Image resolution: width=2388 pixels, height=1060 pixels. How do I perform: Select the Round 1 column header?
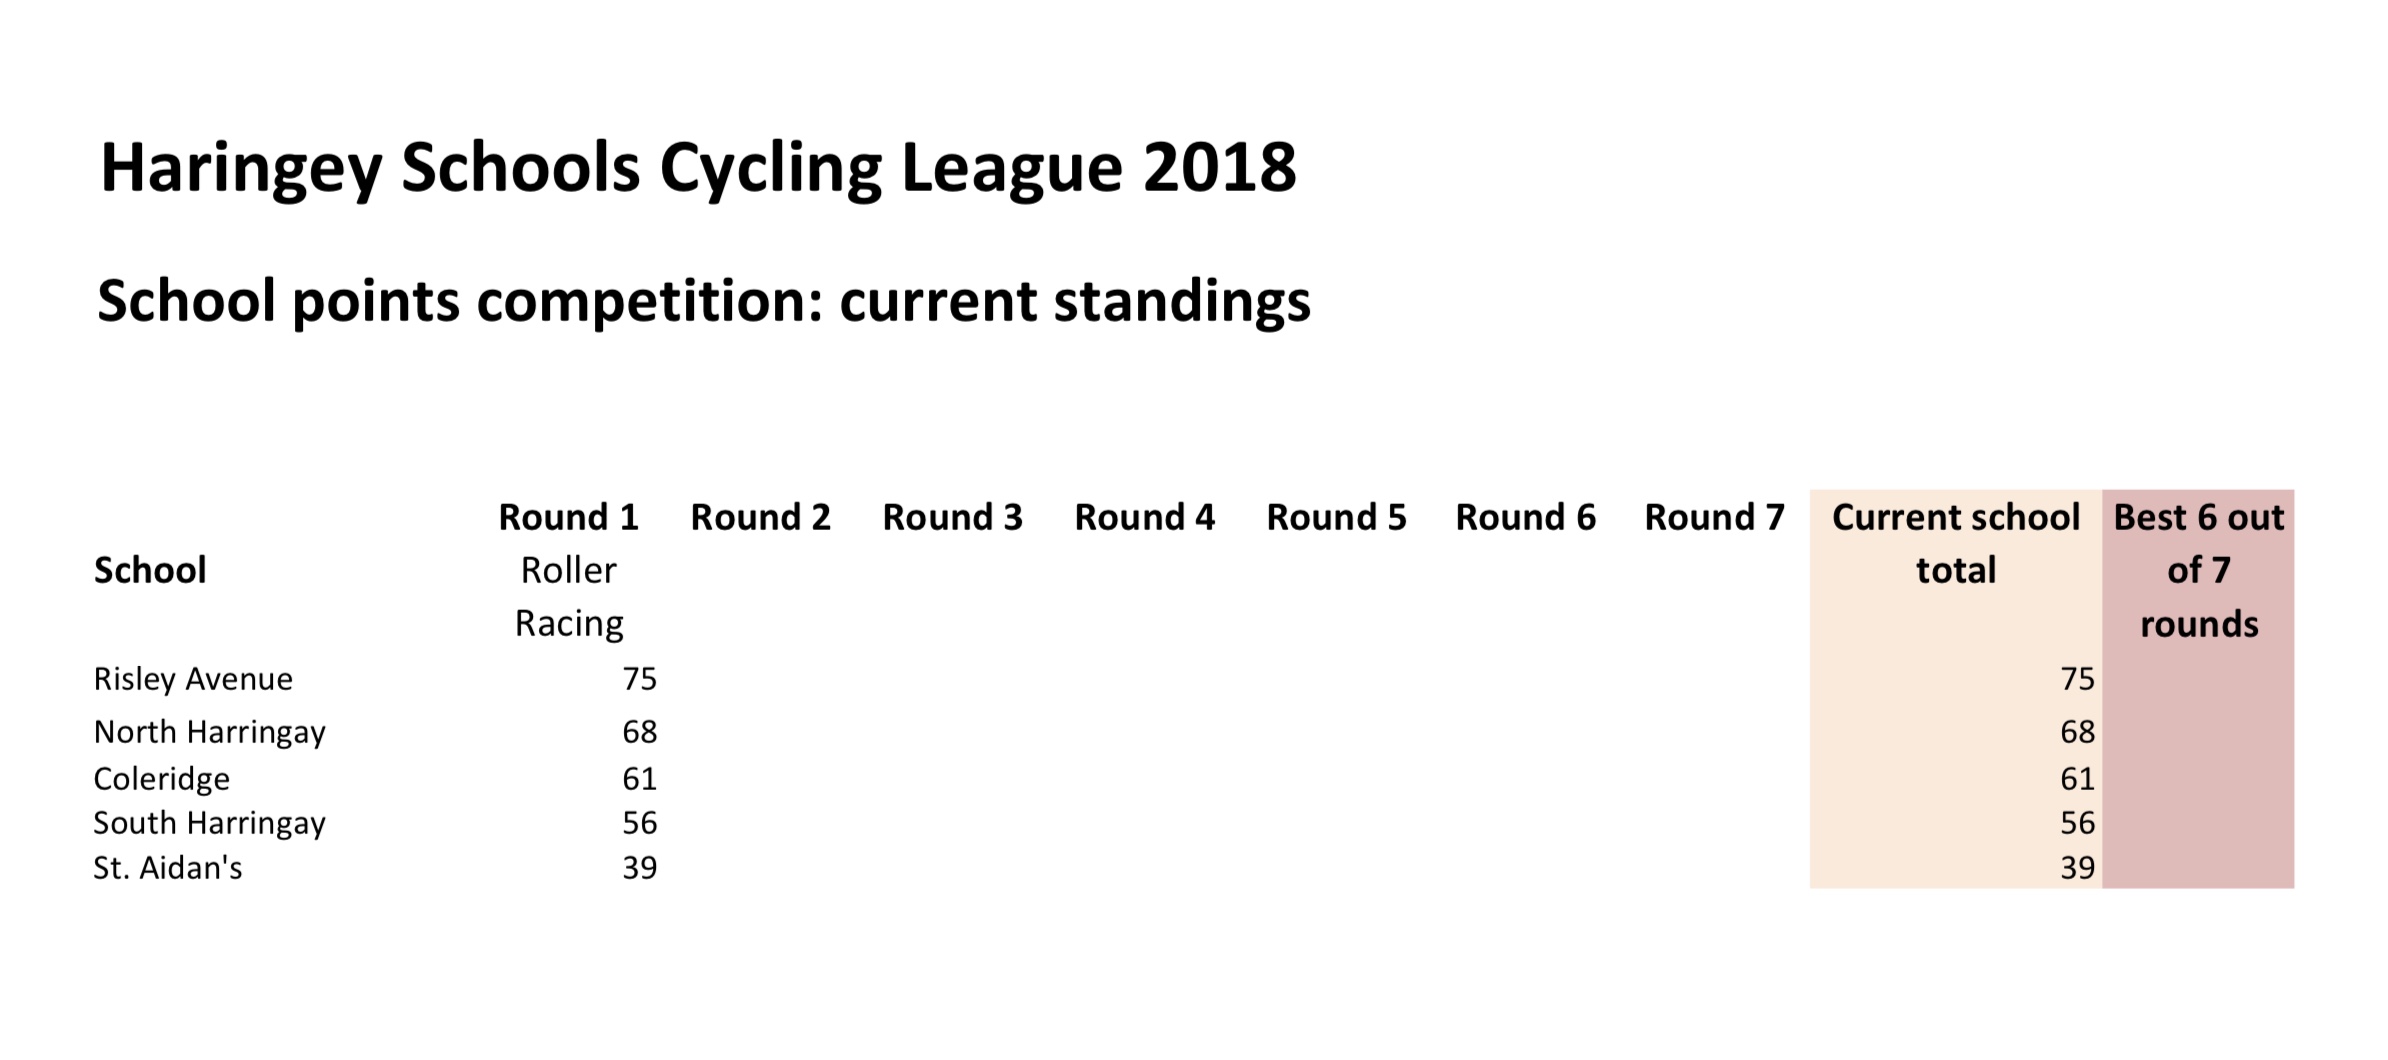568,517
